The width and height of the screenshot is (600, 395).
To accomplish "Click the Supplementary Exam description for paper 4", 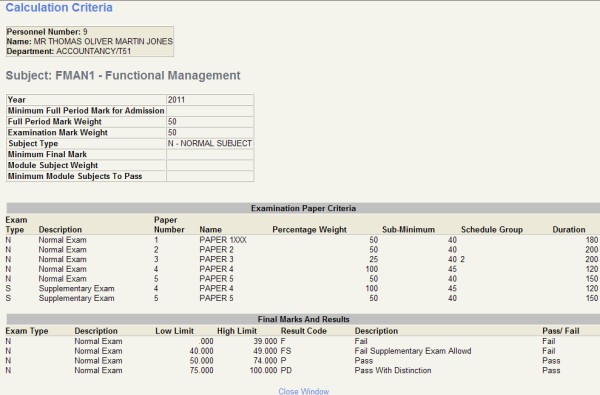I will tap(76, 288).
